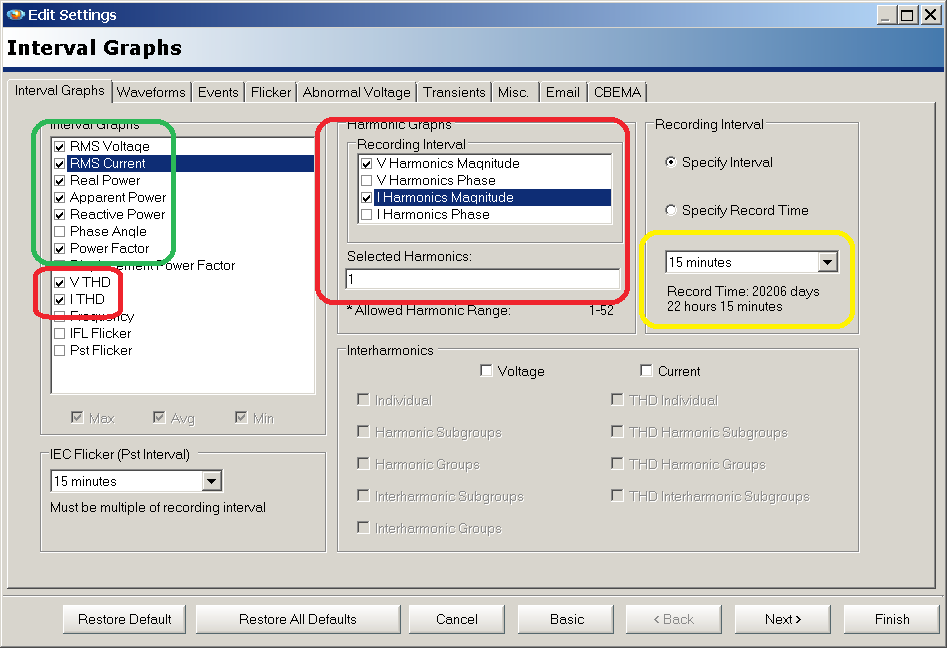Uncheck the RMS Voltage interval graph
The width and height of the screenshot is (947, 648).
[x=58, y=146]
